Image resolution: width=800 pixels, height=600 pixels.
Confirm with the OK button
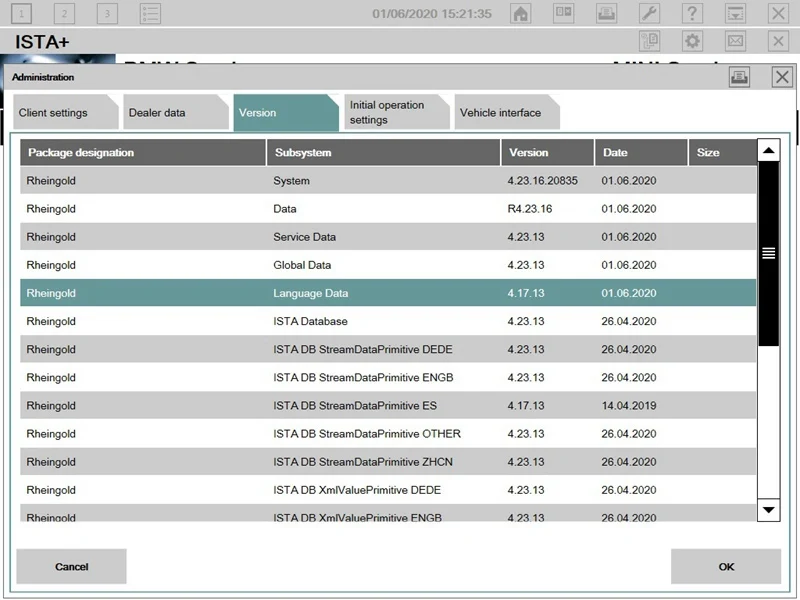[x=726, y=567]
